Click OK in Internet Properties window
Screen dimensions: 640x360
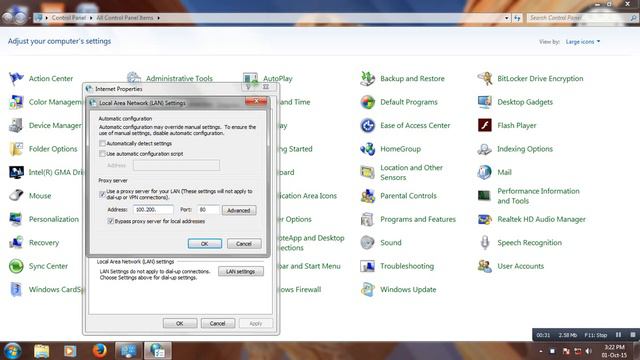coord(180,323)
